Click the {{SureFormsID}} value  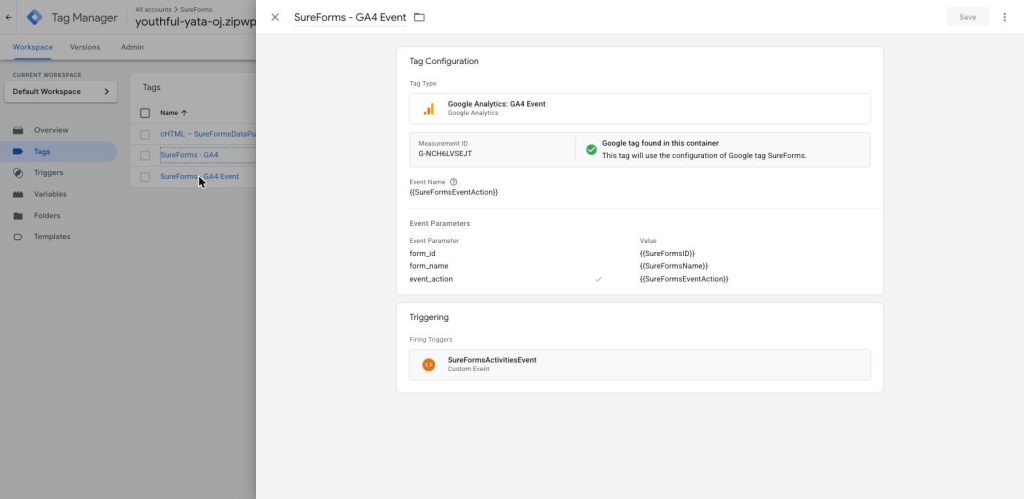pyautogui.click(x=667, y=253)
